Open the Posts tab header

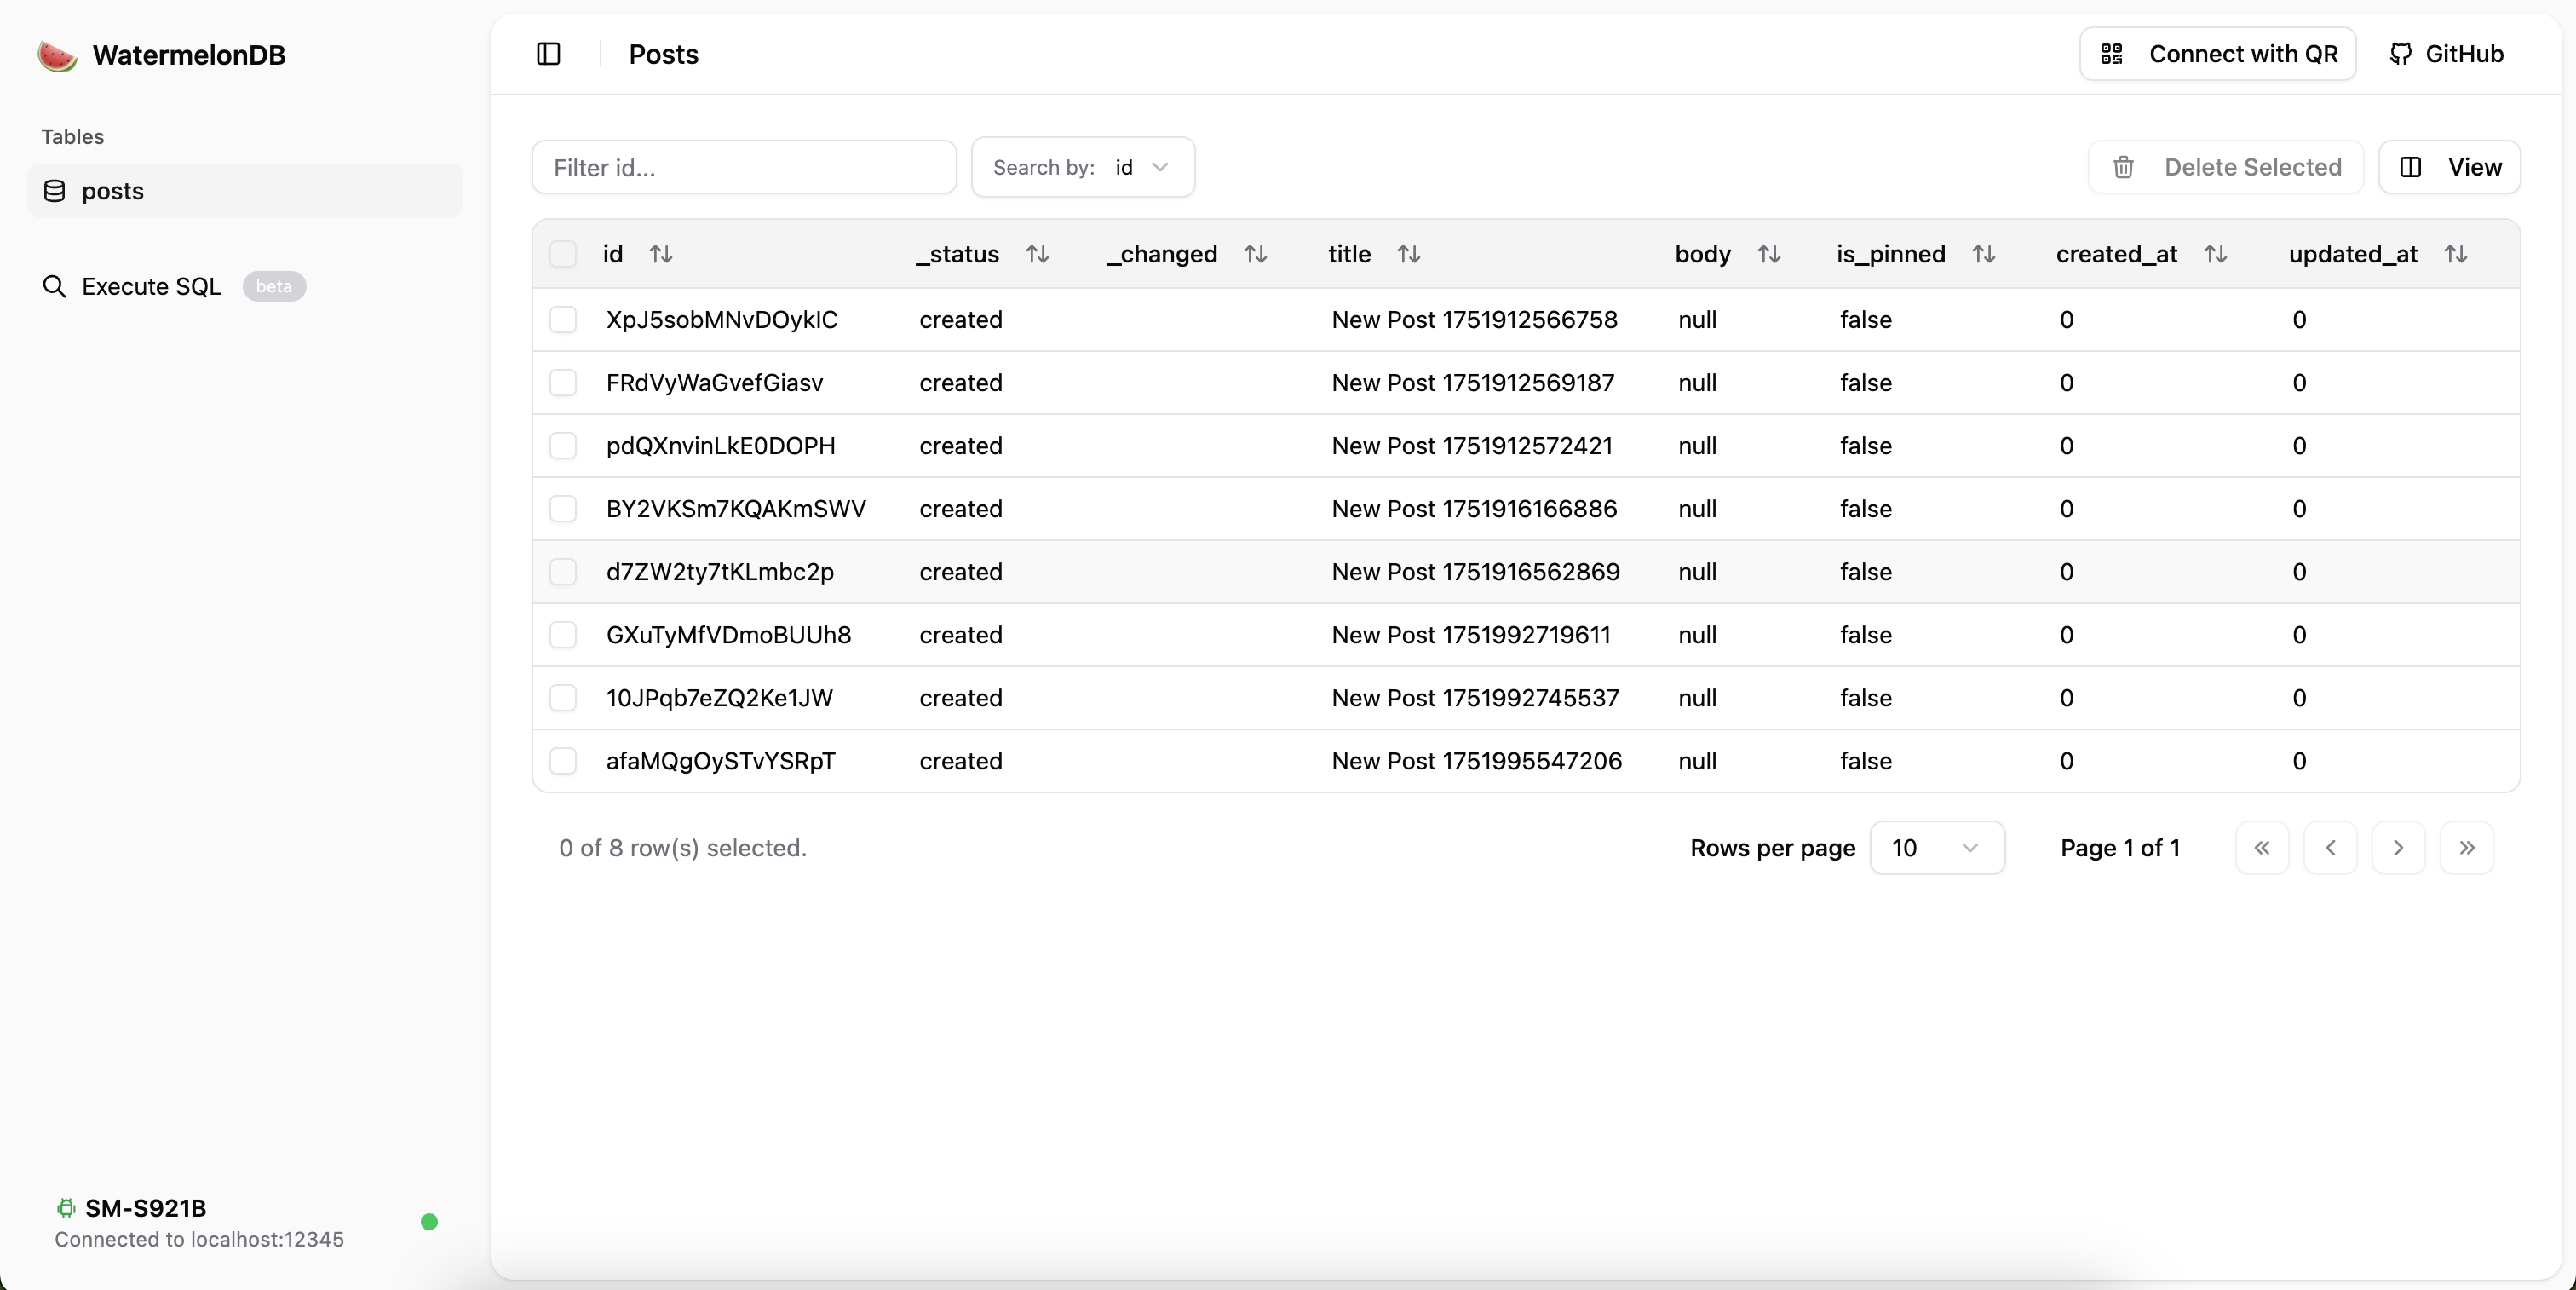click(x=662, y=54)
